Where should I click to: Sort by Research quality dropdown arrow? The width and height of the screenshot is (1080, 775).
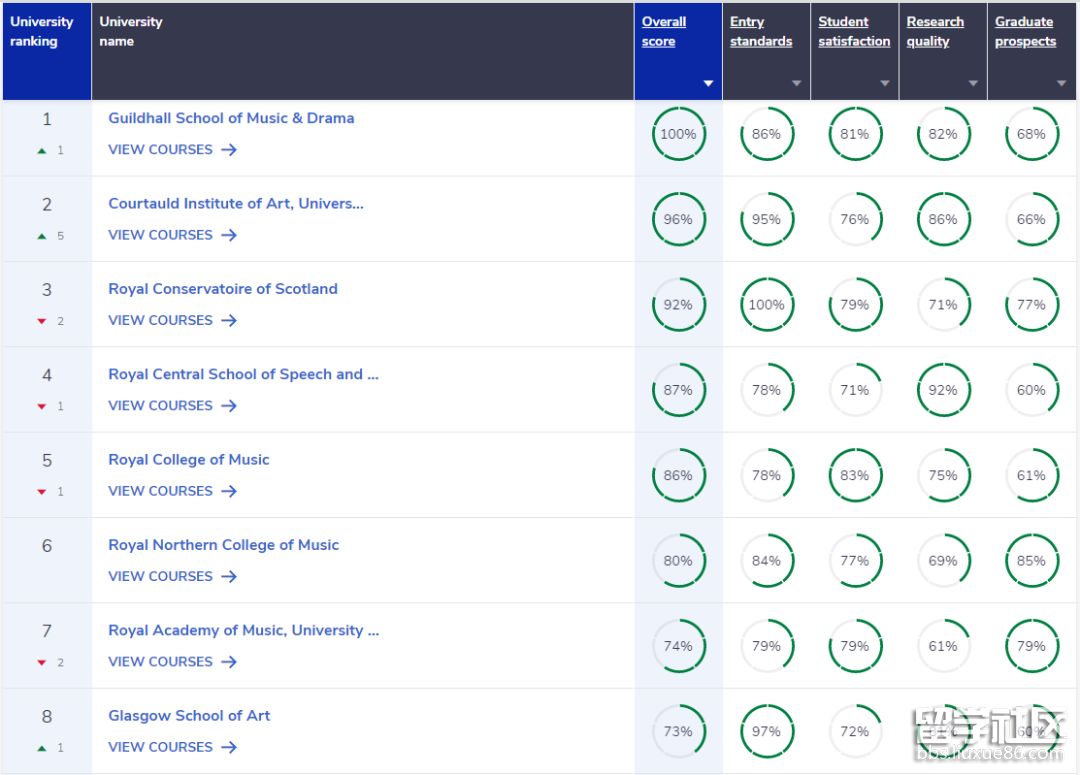click(x=973, y=83)
